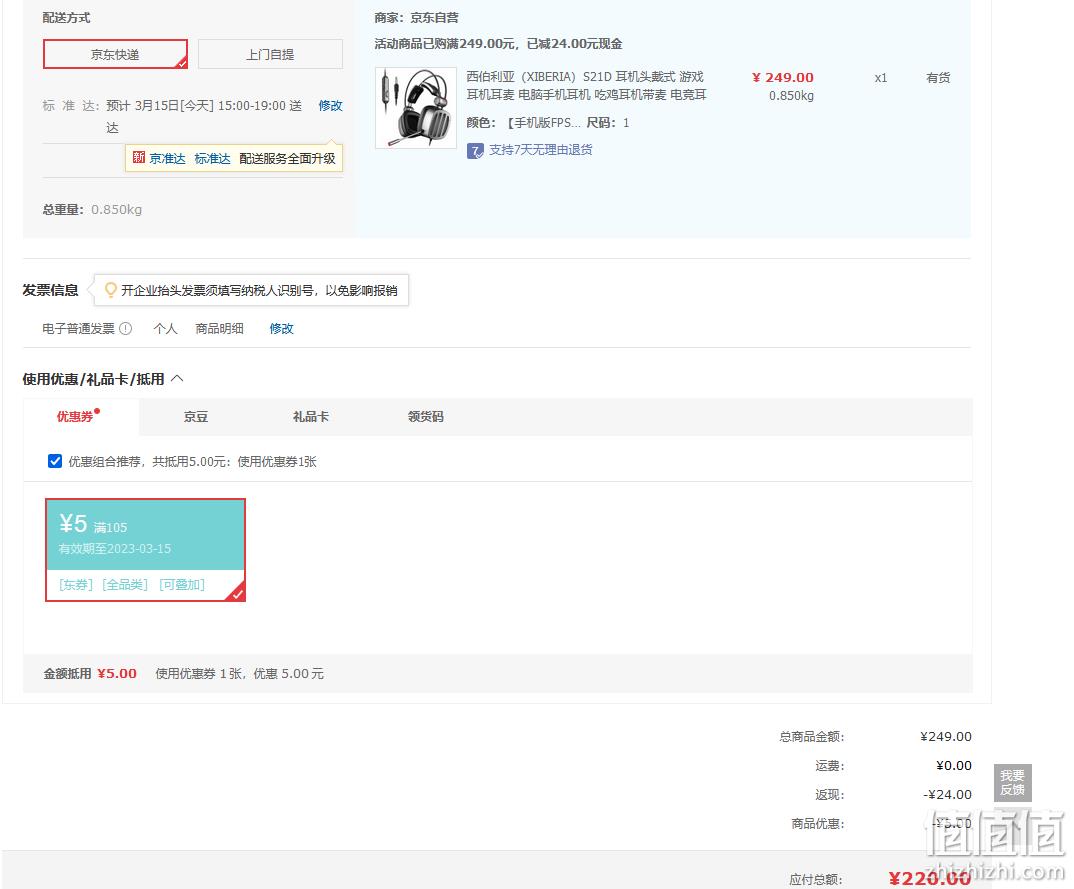Click the info icon beside 电子普通发票
This screenshot has height=889, width=1074.
point(126,329)
